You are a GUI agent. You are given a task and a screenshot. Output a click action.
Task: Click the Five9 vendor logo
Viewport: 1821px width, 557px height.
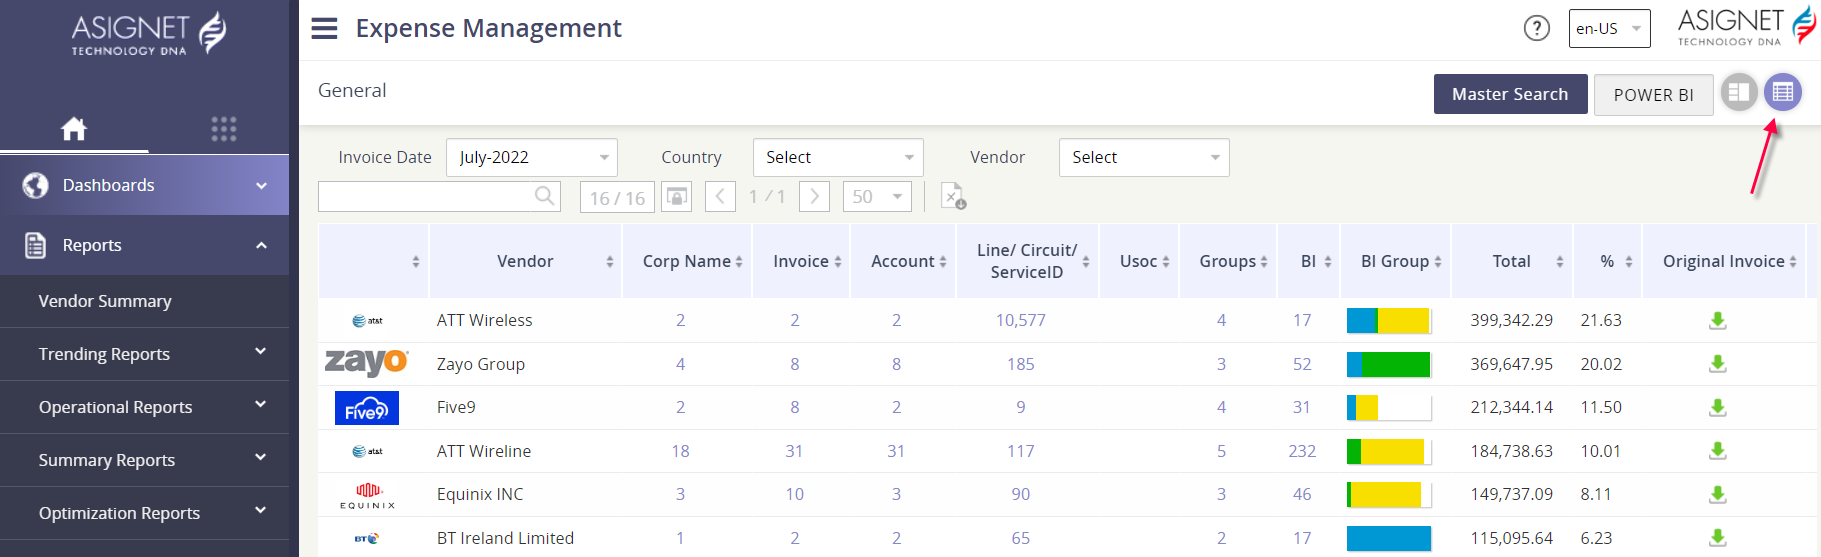pos(367,408)
